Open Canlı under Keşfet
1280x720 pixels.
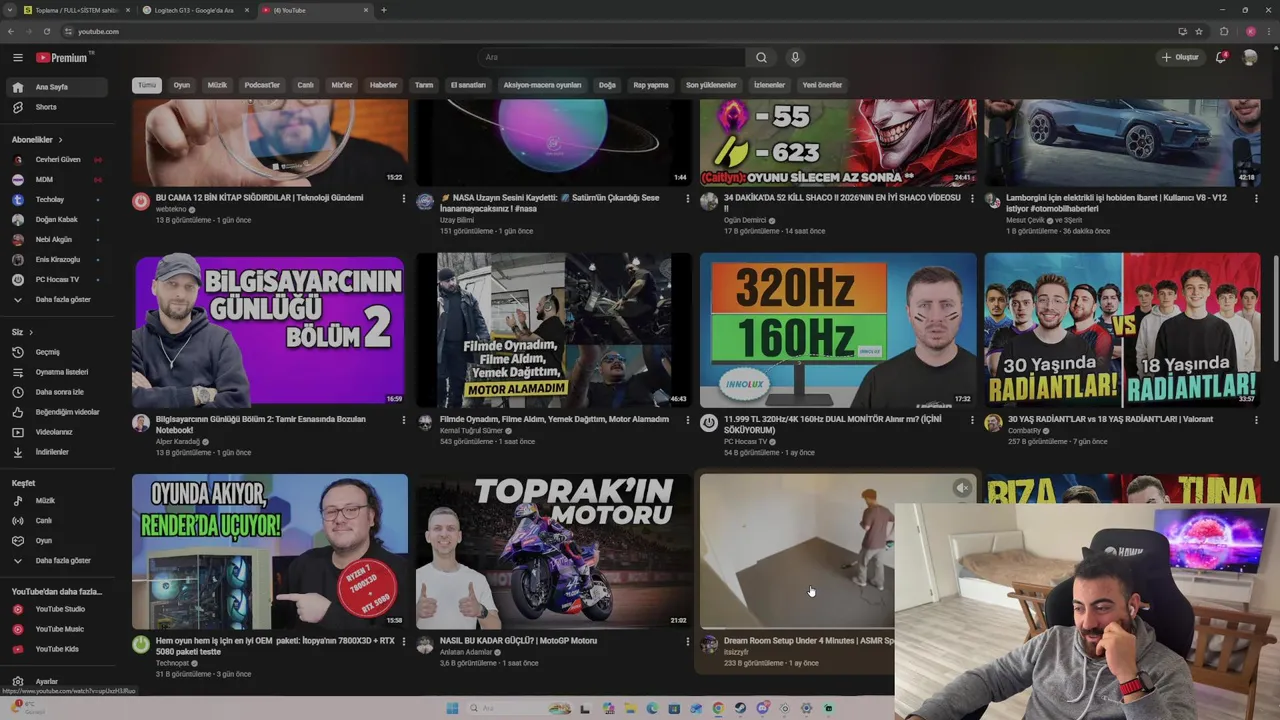[58, 520]
